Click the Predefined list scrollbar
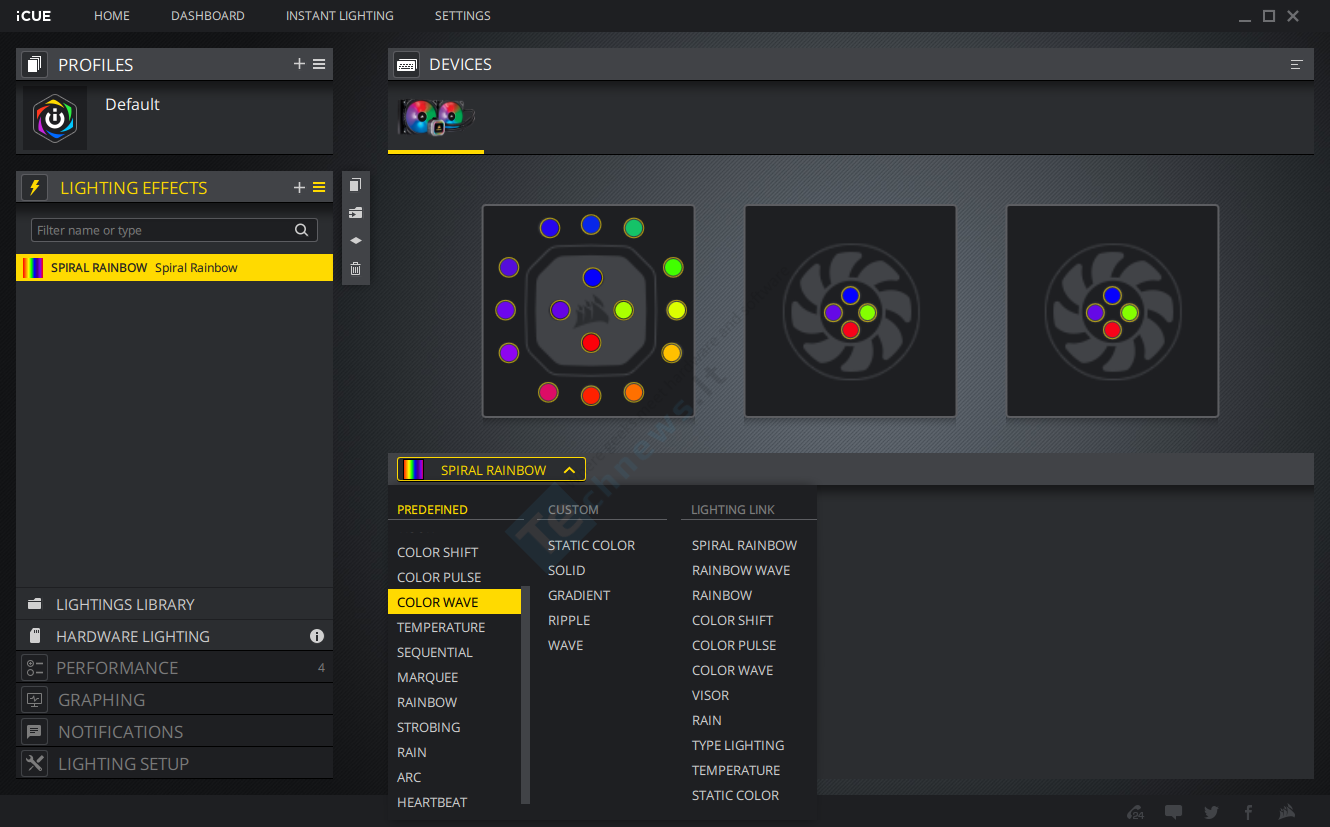 click(x=526, y=695)
